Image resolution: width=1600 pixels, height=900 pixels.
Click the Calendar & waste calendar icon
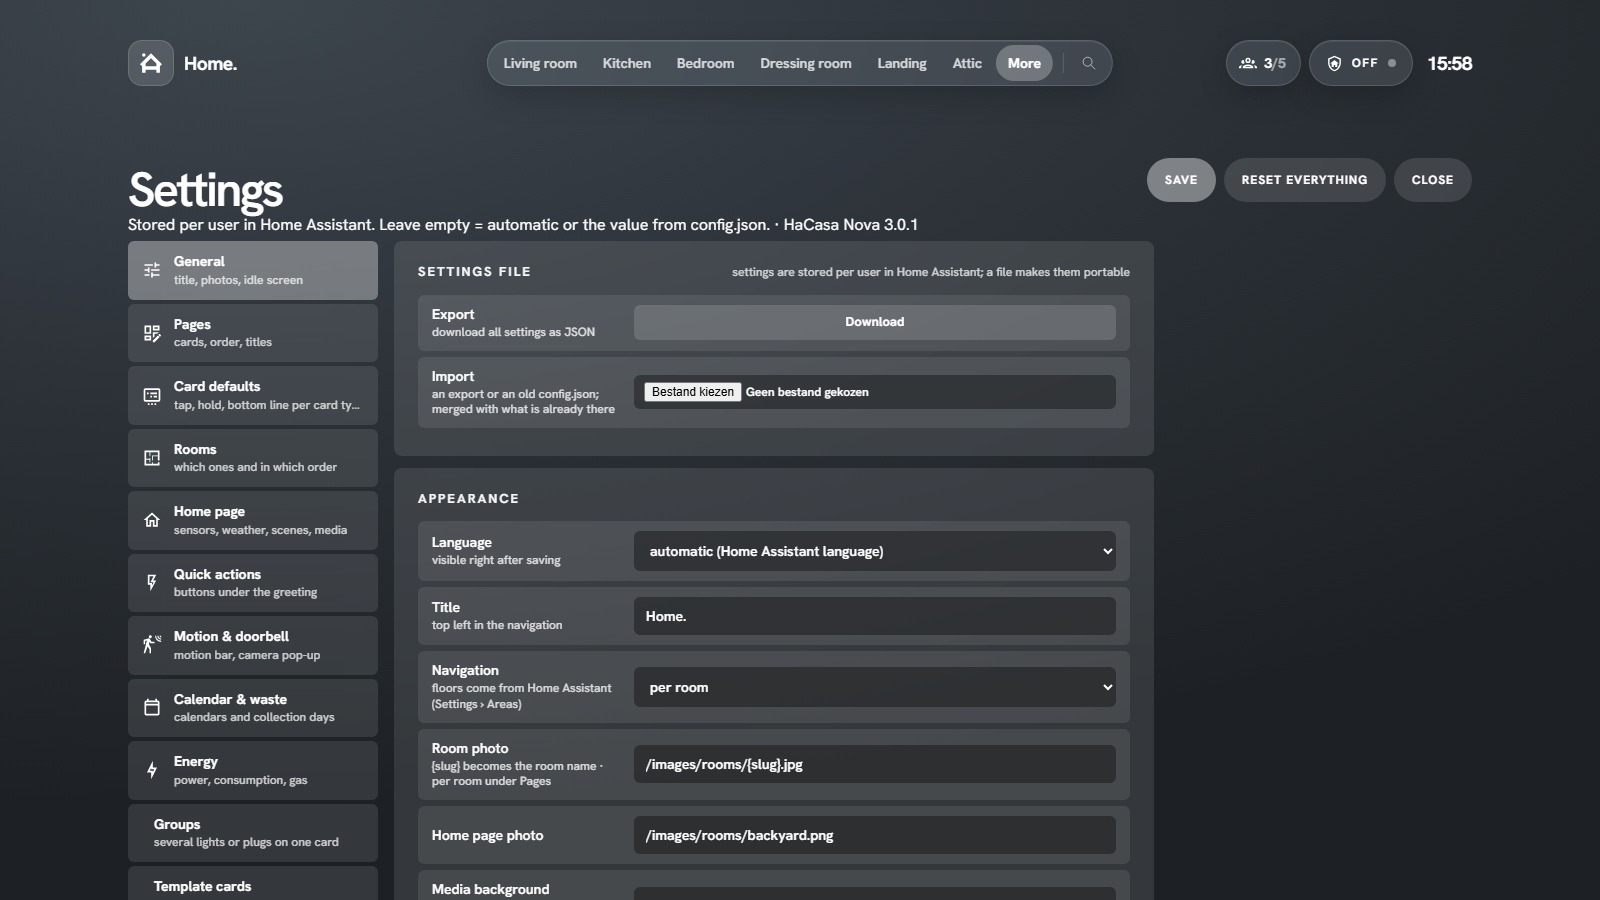152,708
